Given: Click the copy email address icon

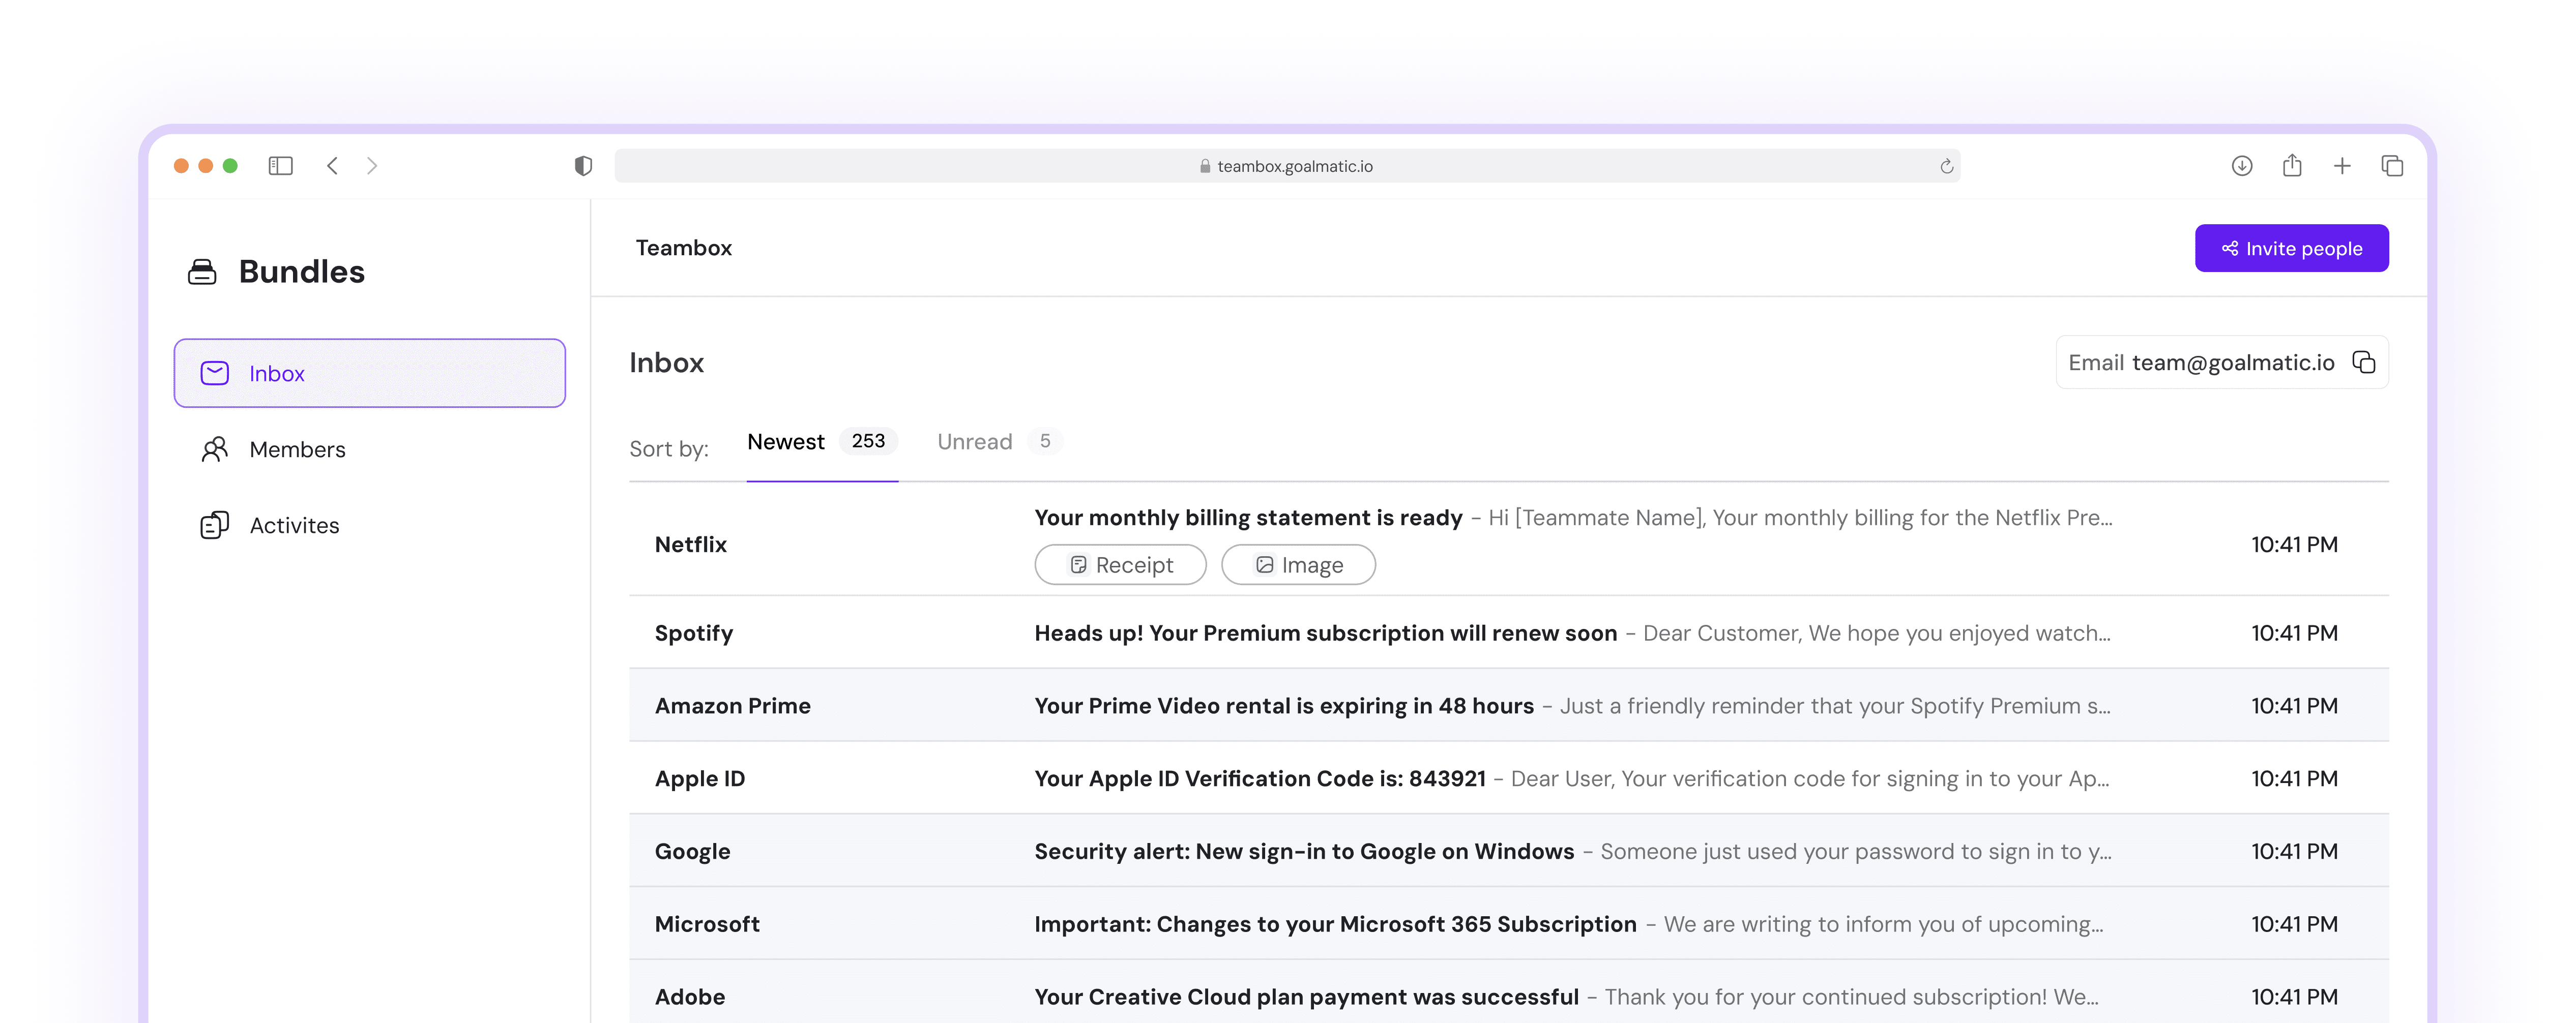Looking at the screenshot, I should (x=2363, y=362).
